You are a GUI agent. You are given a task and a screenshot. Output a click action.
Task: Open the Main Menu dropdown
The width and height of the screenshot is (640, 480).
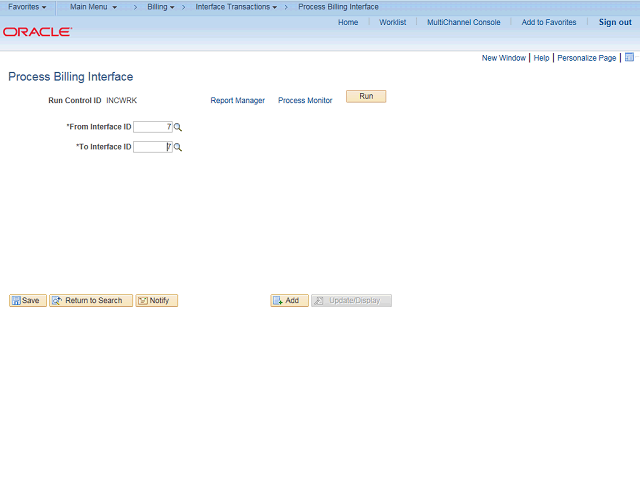click(93, 7)
